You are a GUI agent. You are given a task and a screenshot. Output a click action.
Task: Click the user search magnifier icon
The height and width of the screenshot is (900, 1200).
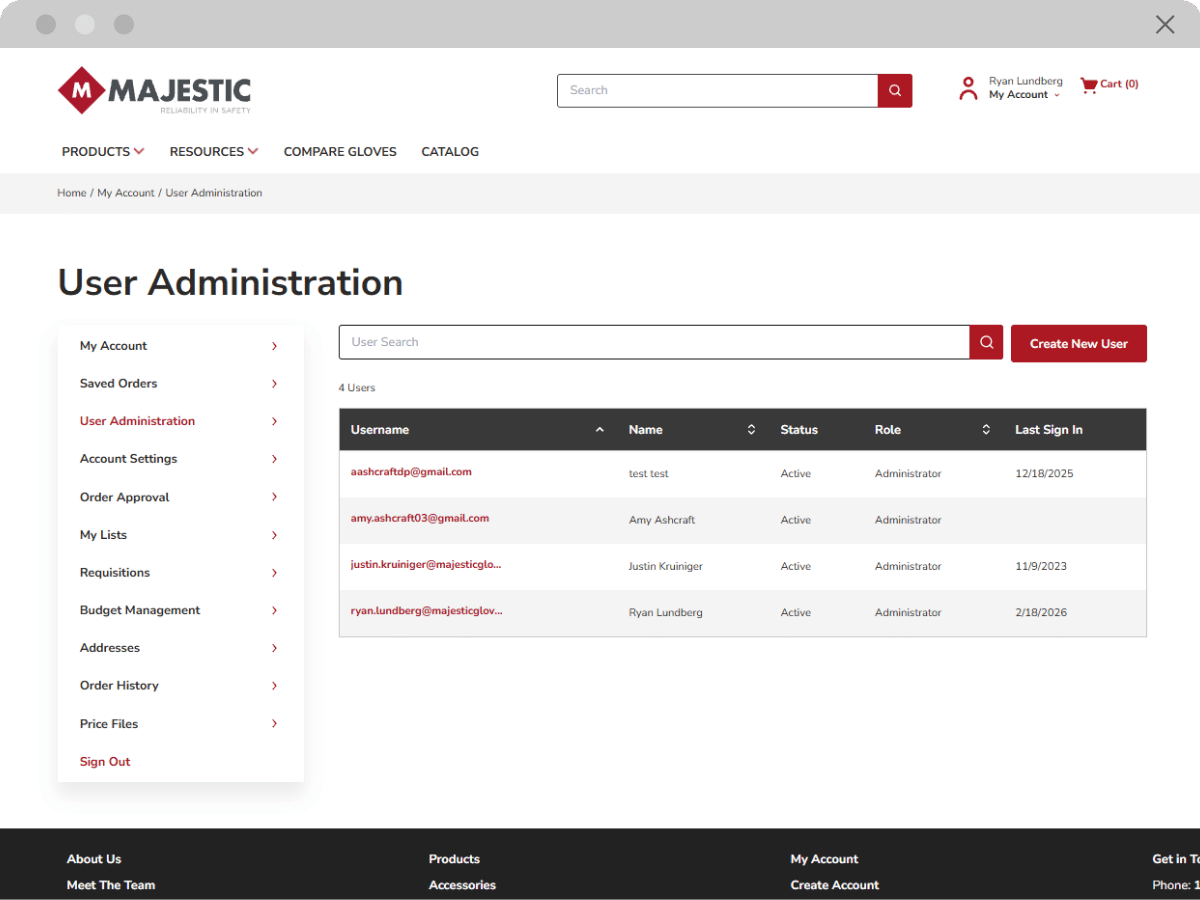(x=986, y=342)
